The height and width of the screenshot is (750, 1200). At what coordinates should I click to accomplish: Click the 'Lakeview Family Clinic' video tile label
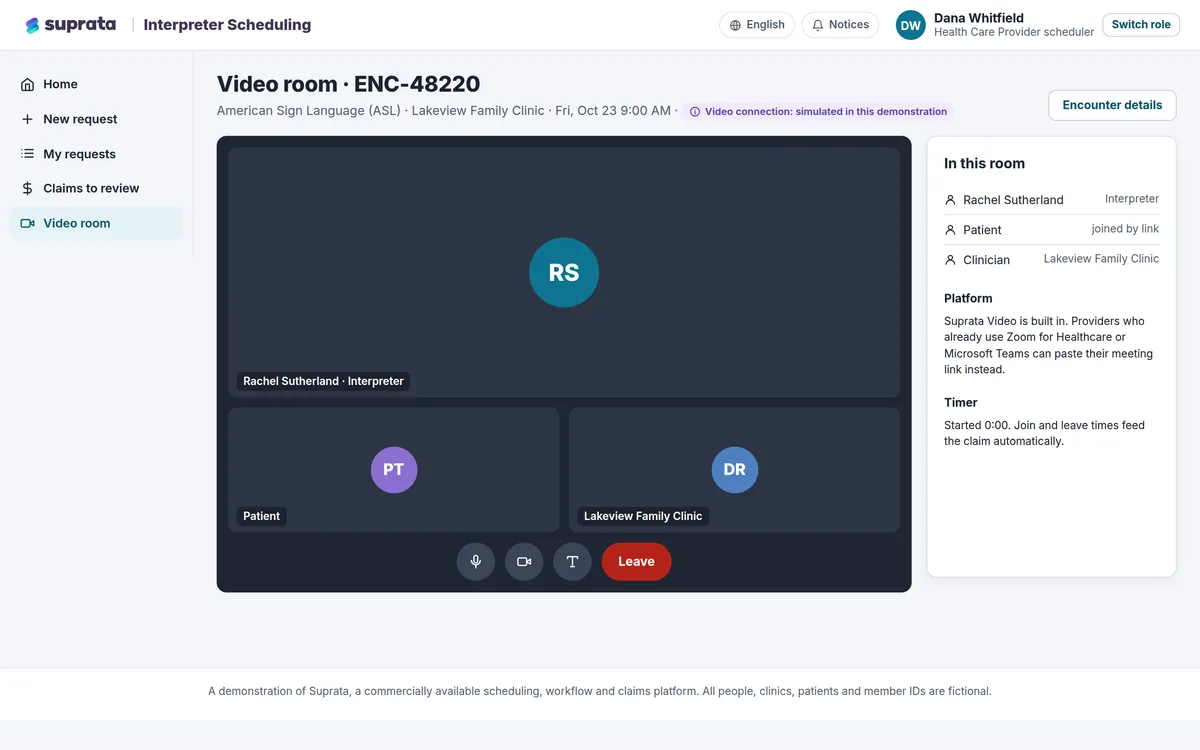(x=643, y=516)
